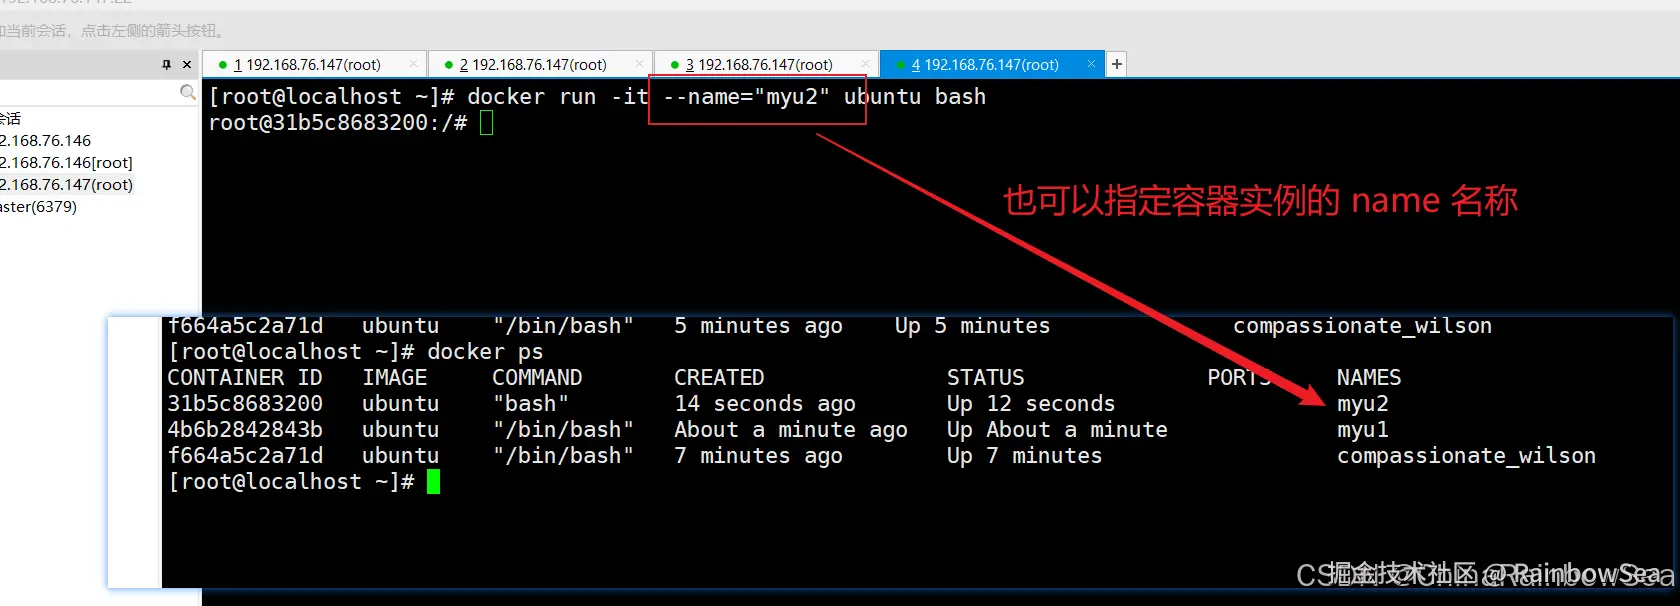
Task: Open session 2.168.76.146 in the list
Action: [x=45, y=141]
